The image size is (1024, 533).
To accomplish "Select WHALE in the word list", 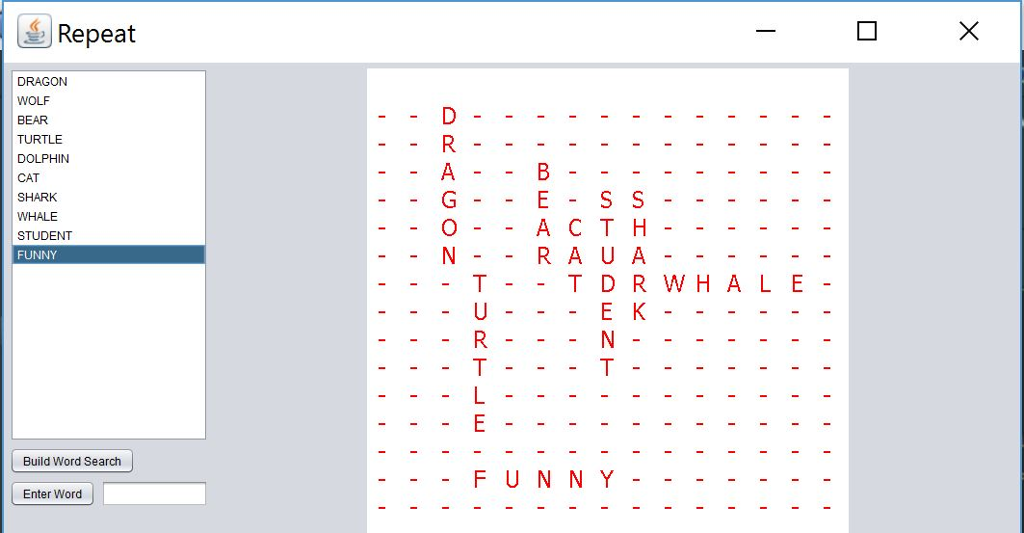I will pyautogui.click(x=108, y=216).
